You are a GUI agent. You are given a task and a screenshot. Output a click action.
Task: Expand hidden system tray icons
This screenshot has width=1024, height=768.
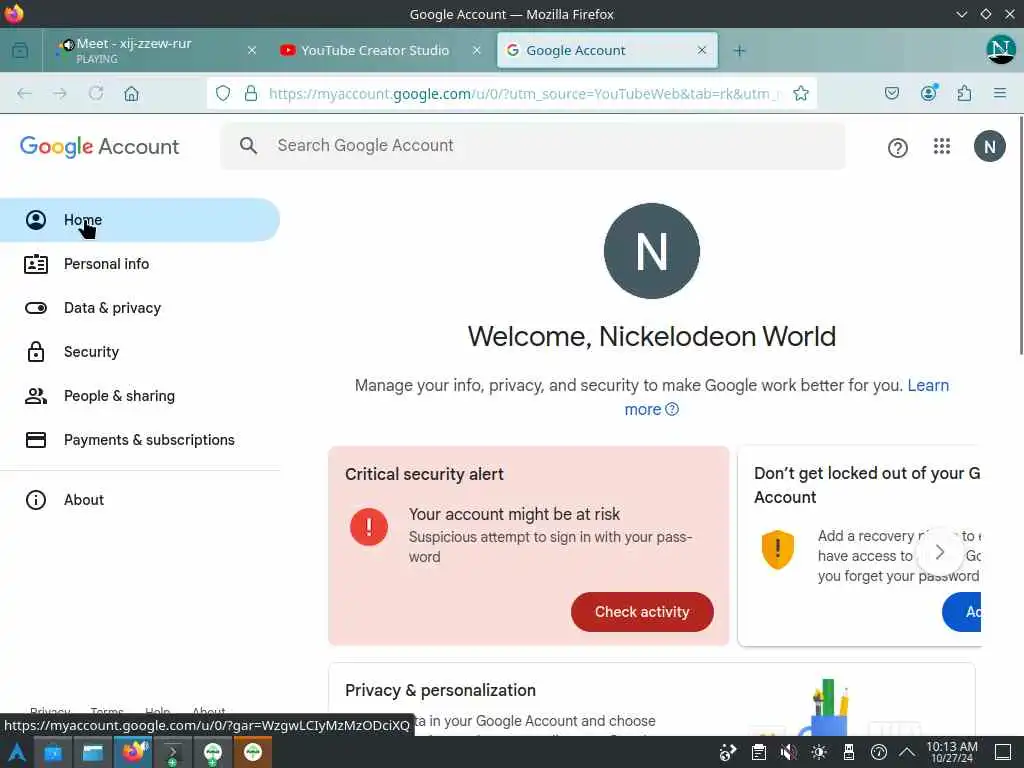(907, 752)
